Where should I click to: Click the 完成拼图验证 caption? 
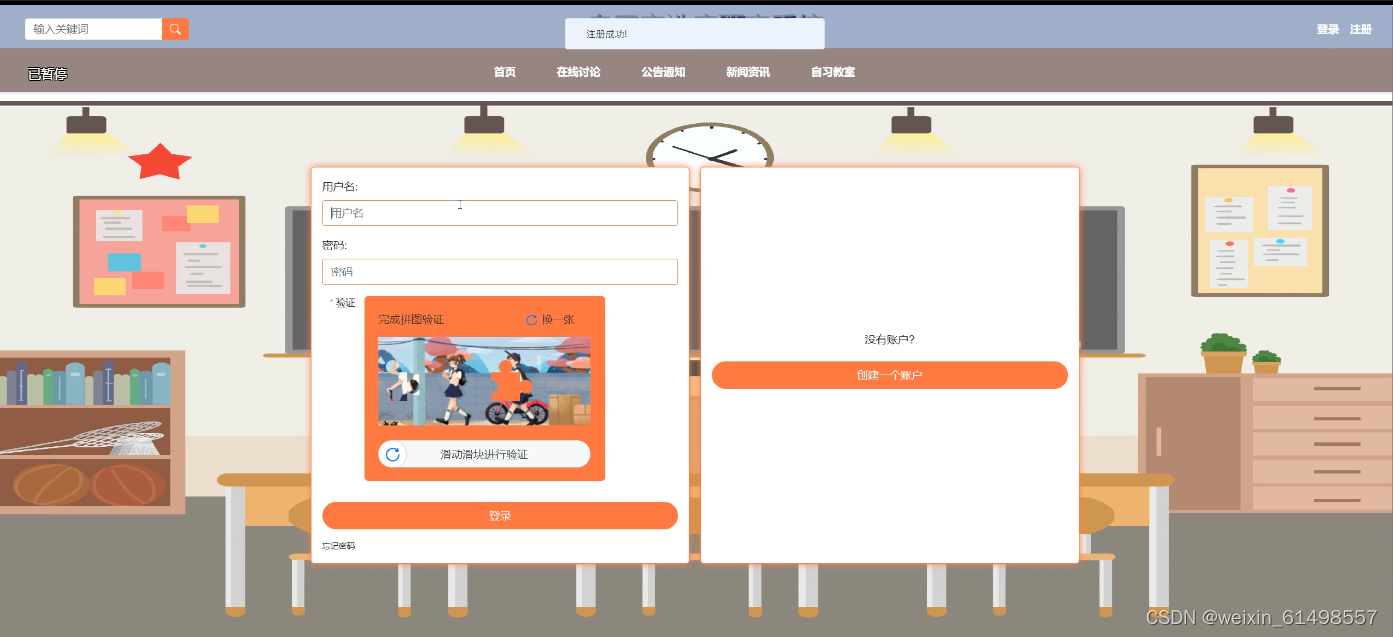[x=411, y=320]
